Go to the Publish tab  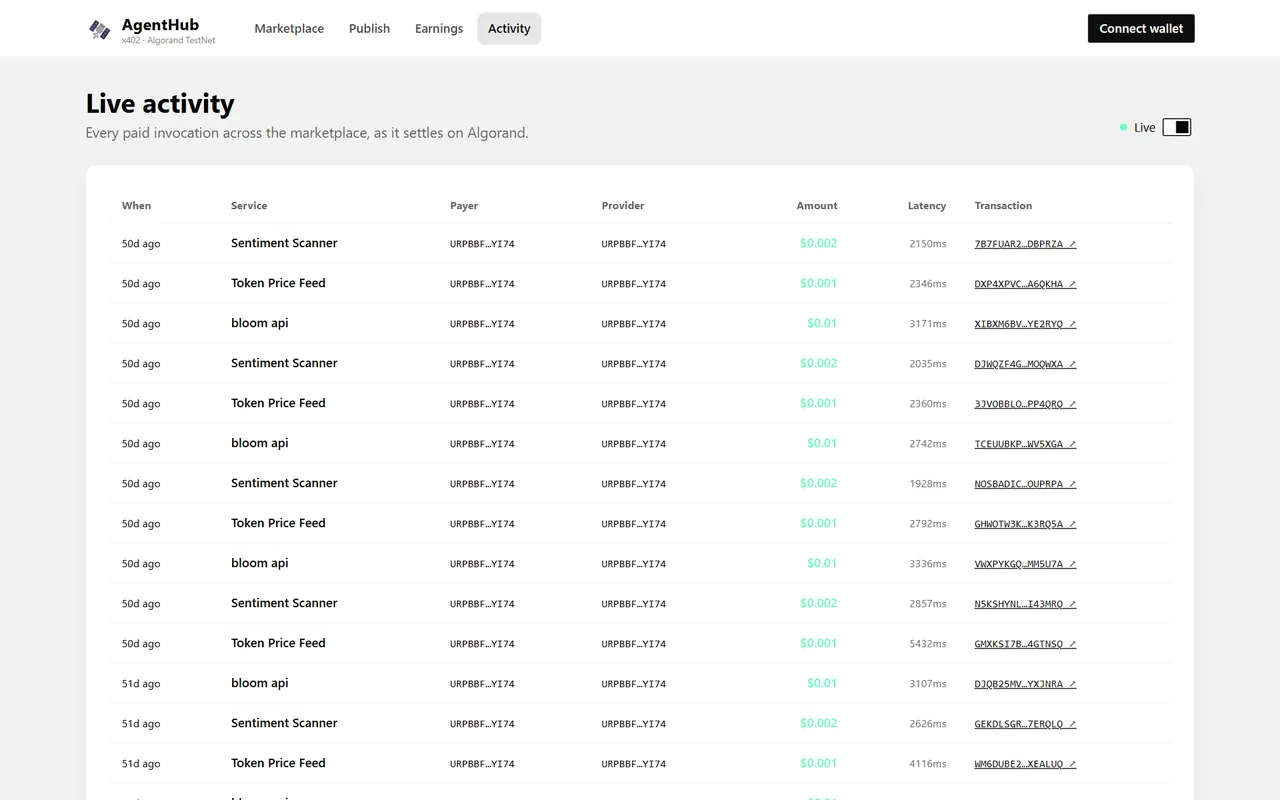pos(369,28)
